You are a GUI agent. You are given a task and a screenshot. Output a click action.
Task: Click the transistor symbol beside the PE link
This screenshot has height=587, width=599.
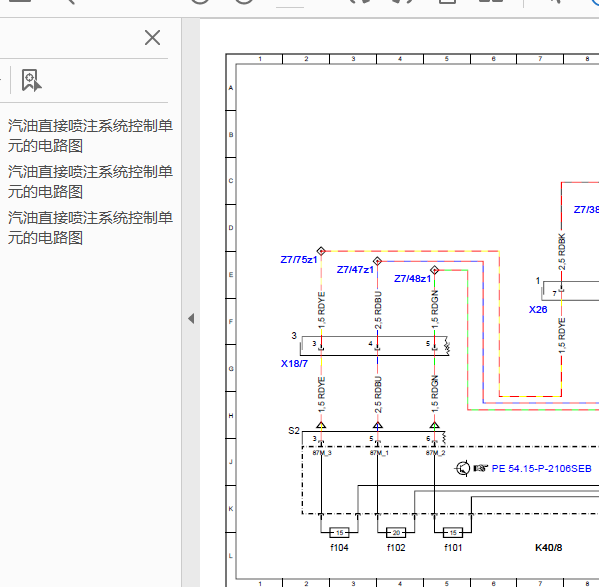point(463,468)
